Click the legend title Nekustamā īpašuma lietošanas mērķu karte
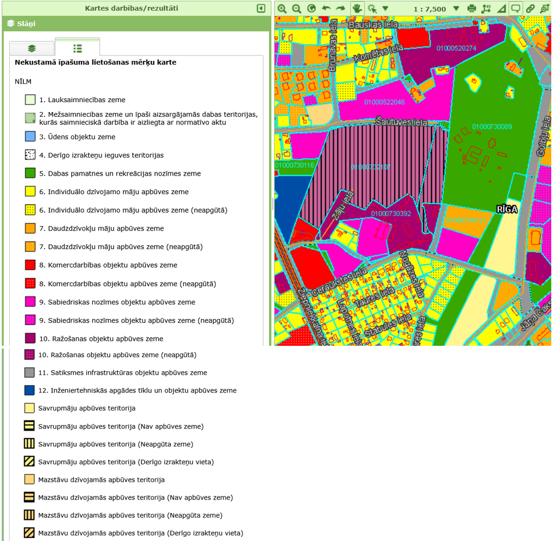 (x=95, y=63)
